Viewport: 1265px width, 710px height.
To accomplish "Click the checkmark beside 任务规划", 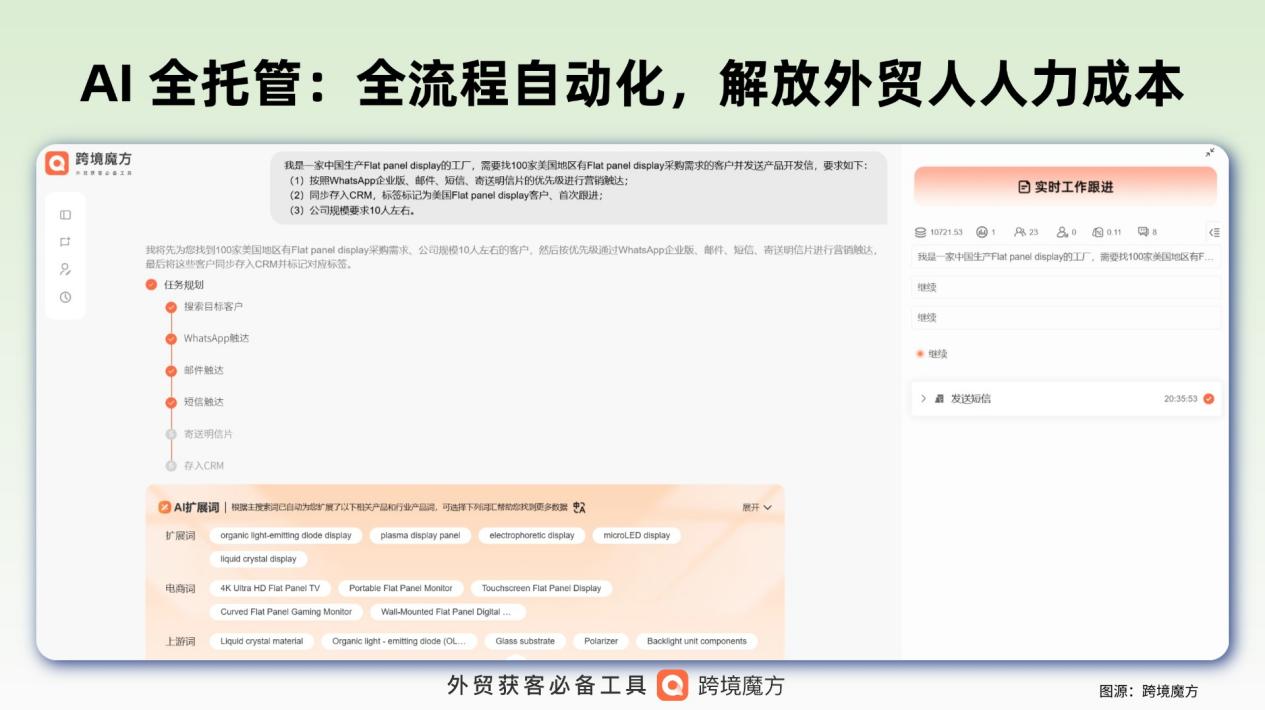I will tap(152, 285).
